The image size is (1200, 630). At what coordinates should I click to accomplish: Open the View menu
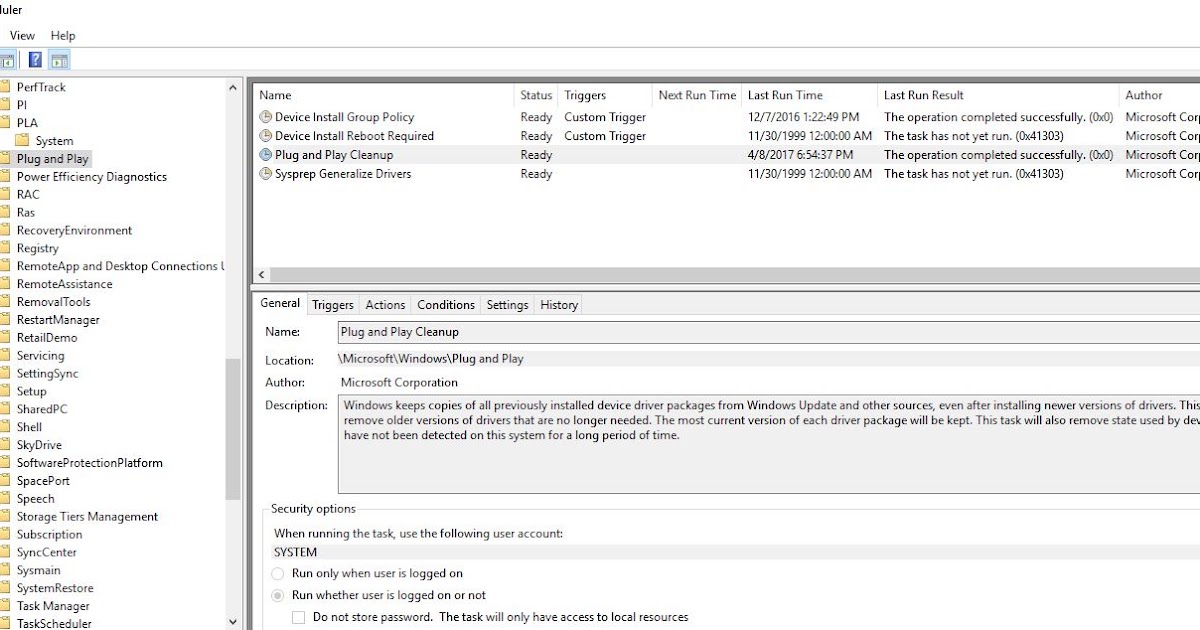click(22, 35)
